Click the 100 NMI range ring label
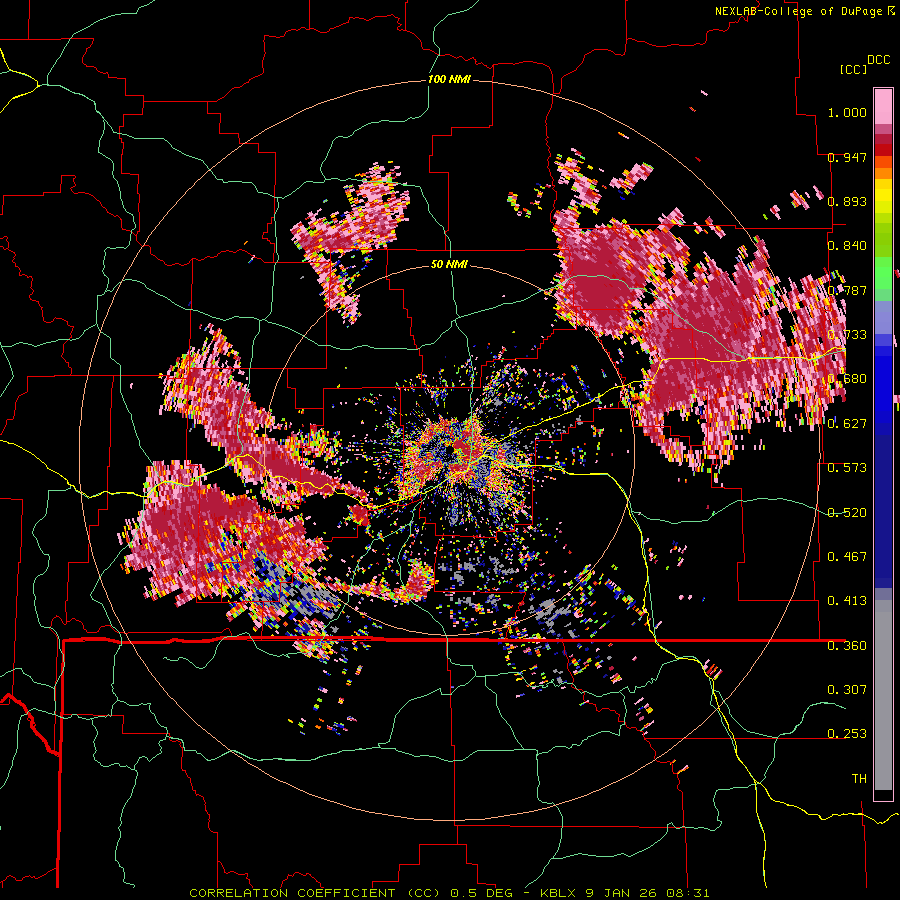Image resolution: width=900 pixels, height=900 pixels. click(449, 79)
